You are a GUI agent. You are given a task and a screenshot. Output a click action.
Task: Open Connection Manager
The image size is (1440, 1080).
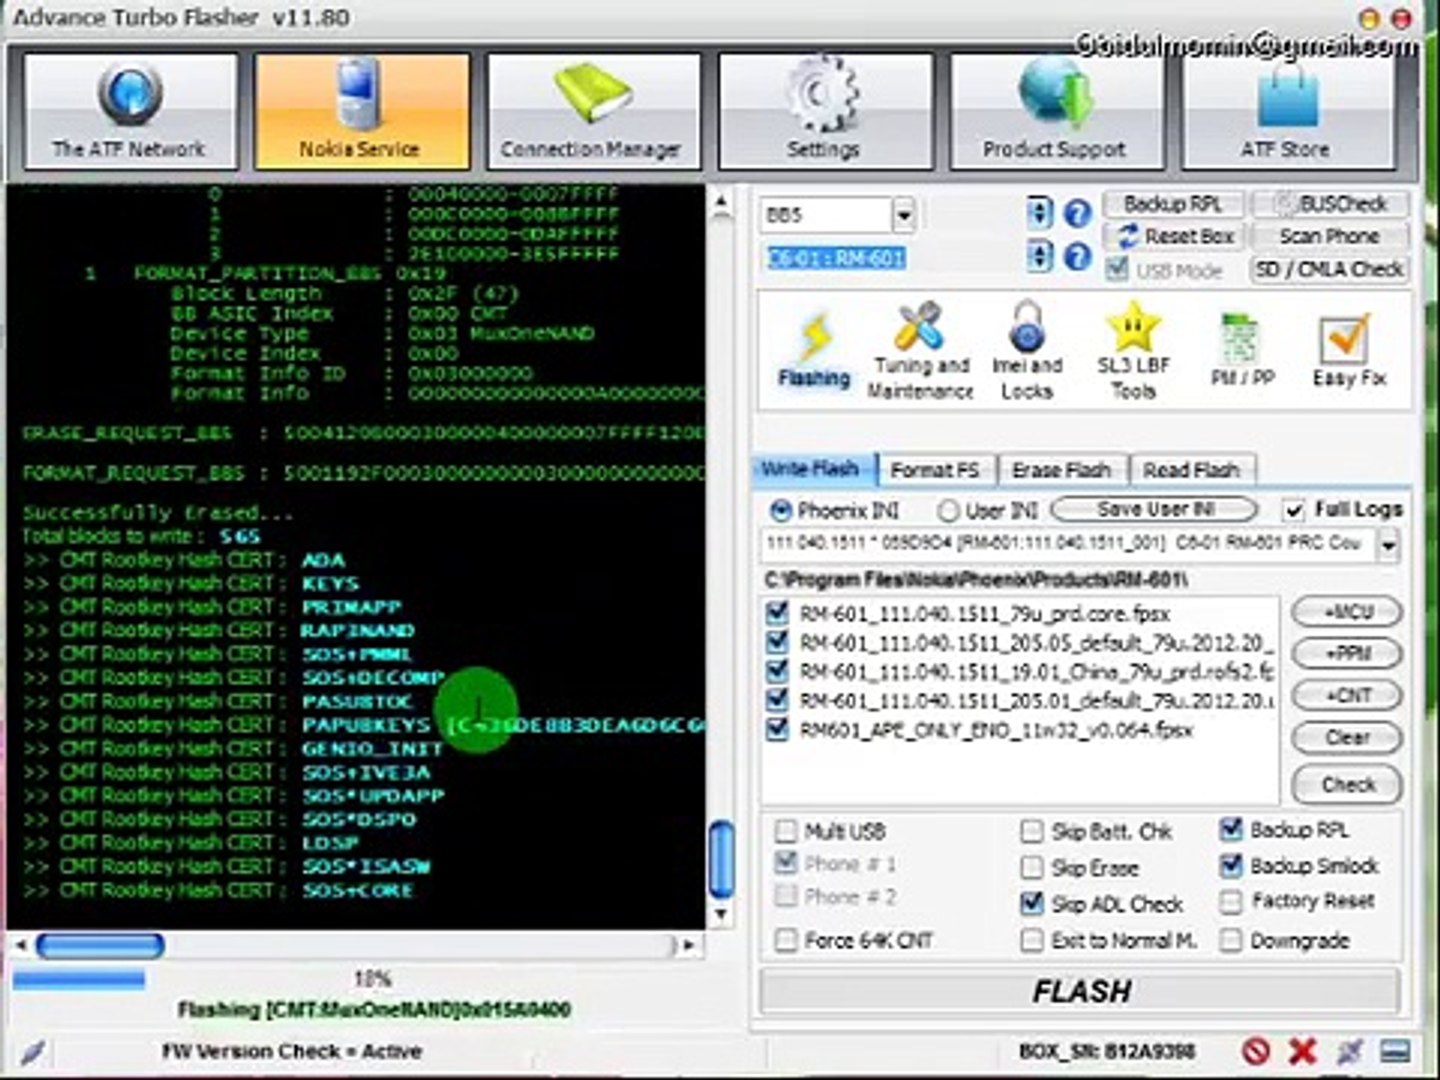[592, 111]
